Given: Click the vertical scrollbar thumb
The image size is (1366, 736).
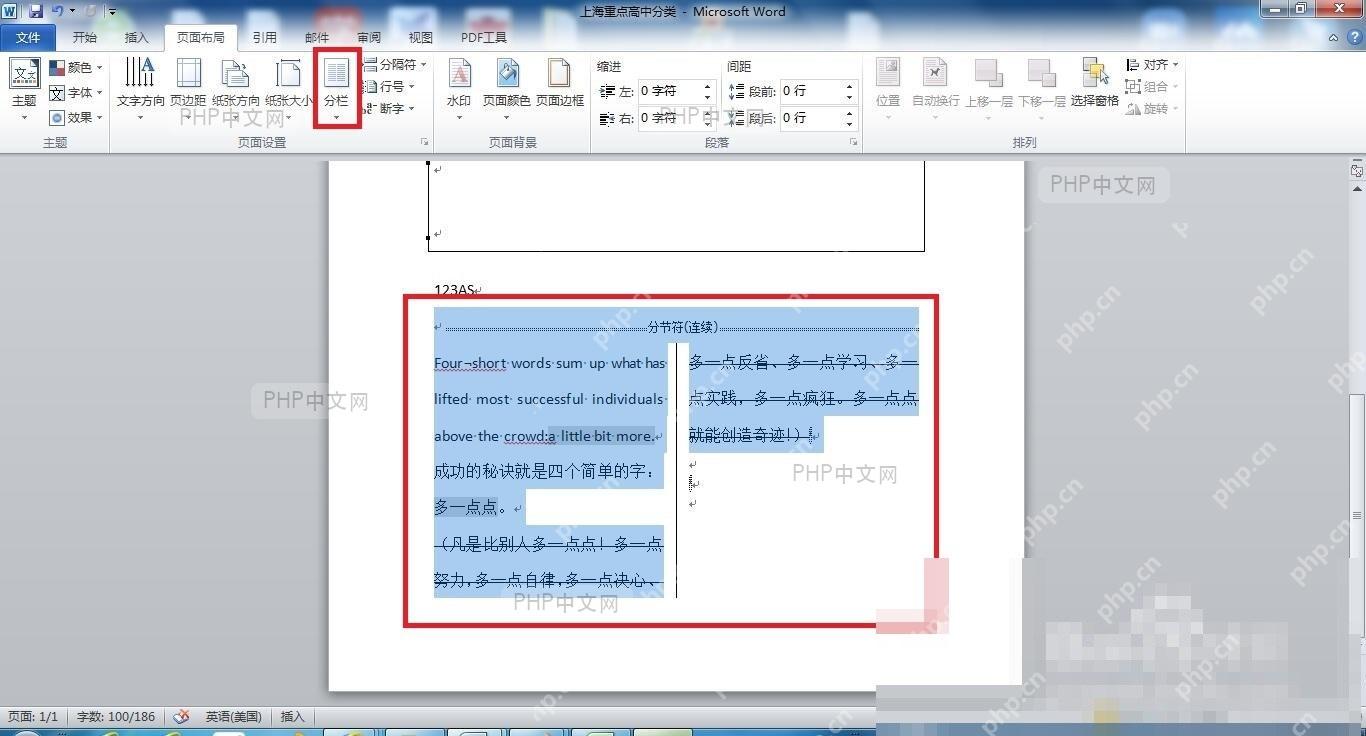Looking at the screenshot, I should click(1357, 514).
